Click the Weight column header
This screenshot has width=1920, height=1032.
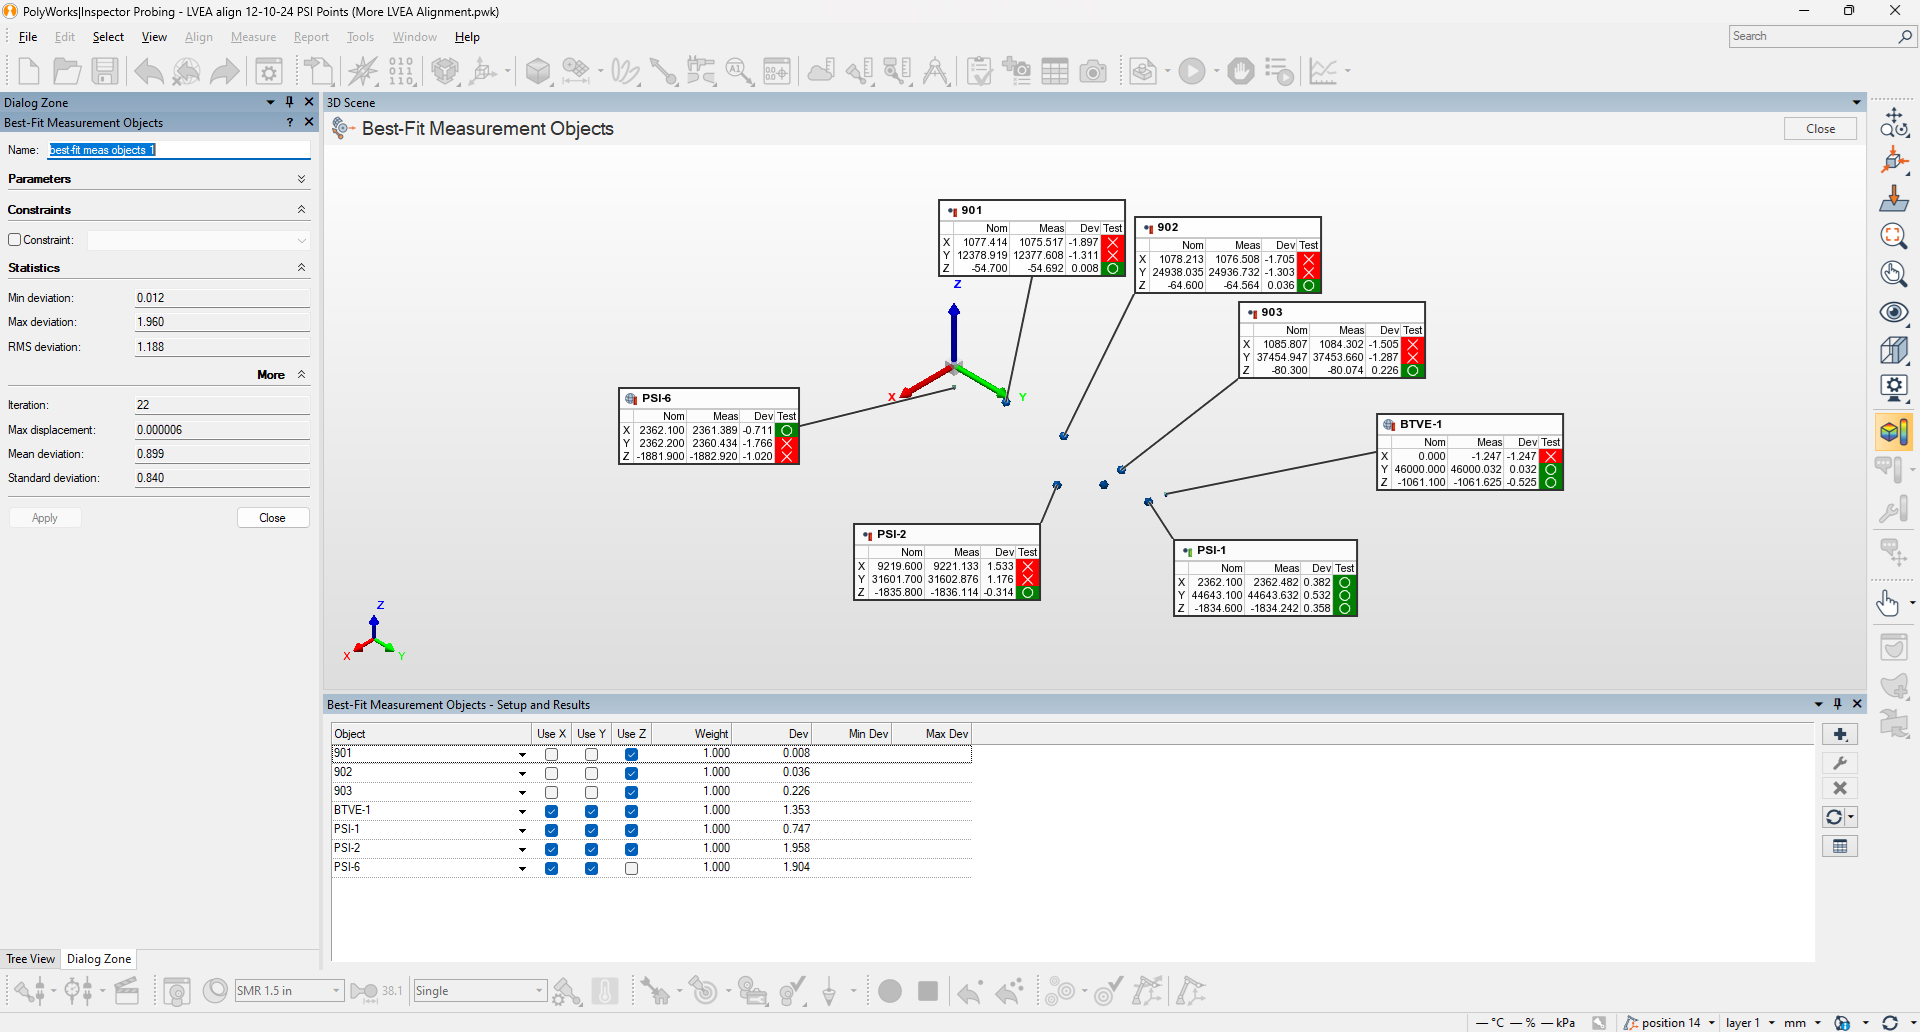pos(692,734)
